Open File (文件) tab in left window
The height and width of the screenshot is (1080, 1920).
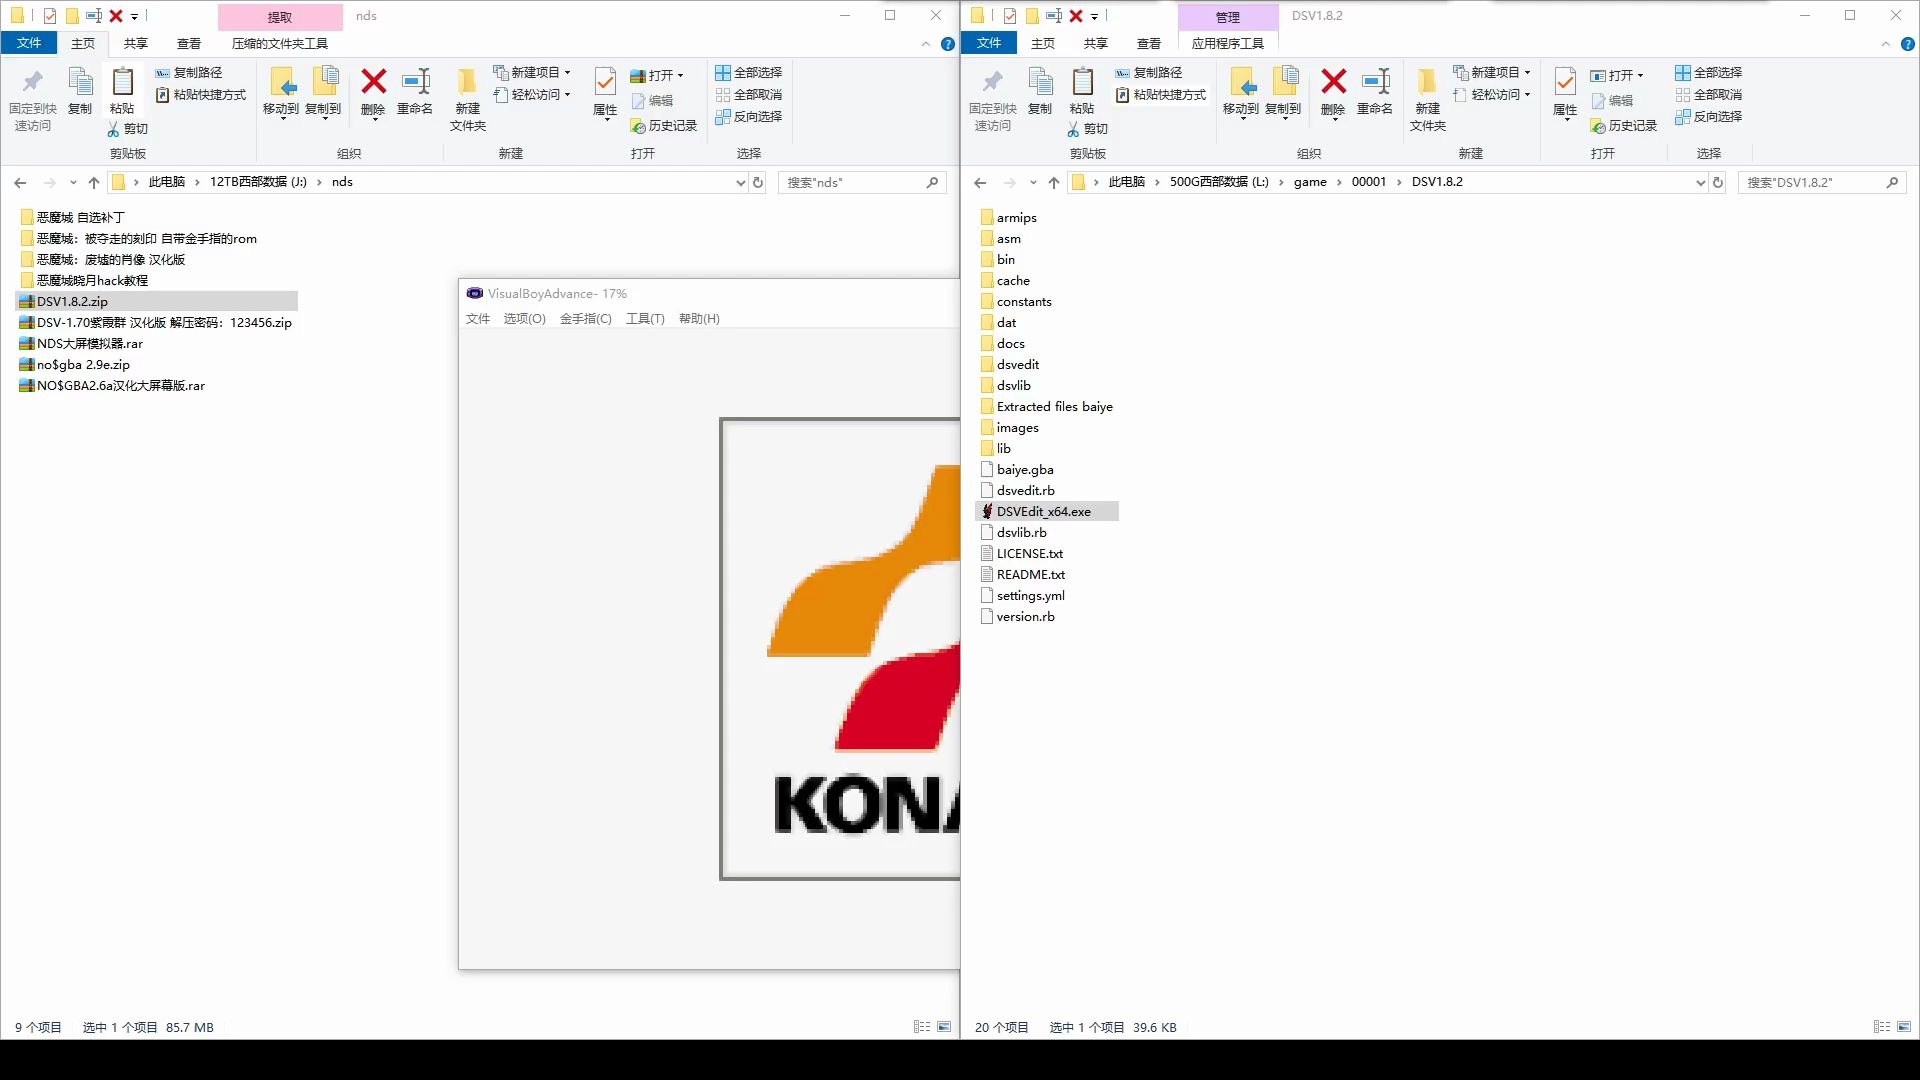[x=29, y=43]
